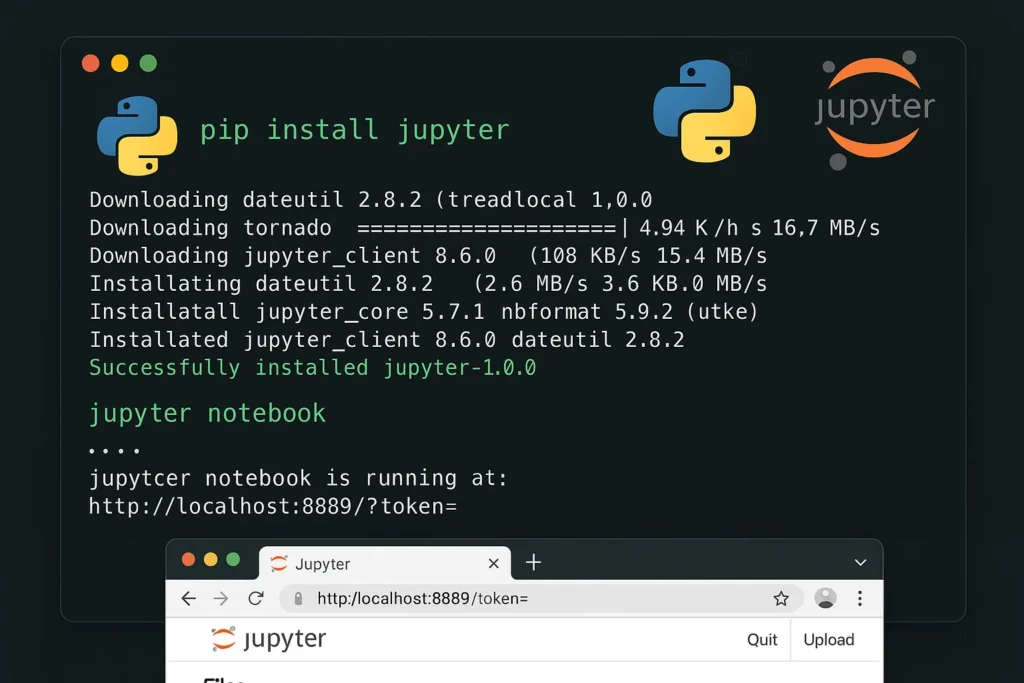
Task: Click 'Installatall jupyter_core 5.7.1' line
Action: pos(424,312)
